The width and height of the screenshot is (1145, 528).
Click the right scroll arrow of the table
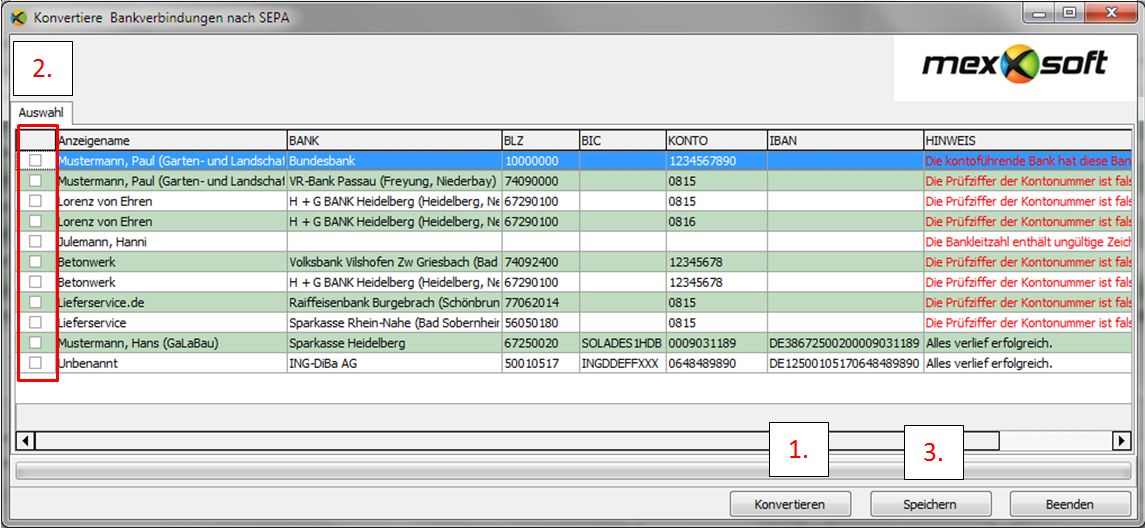click(1121, 440)
